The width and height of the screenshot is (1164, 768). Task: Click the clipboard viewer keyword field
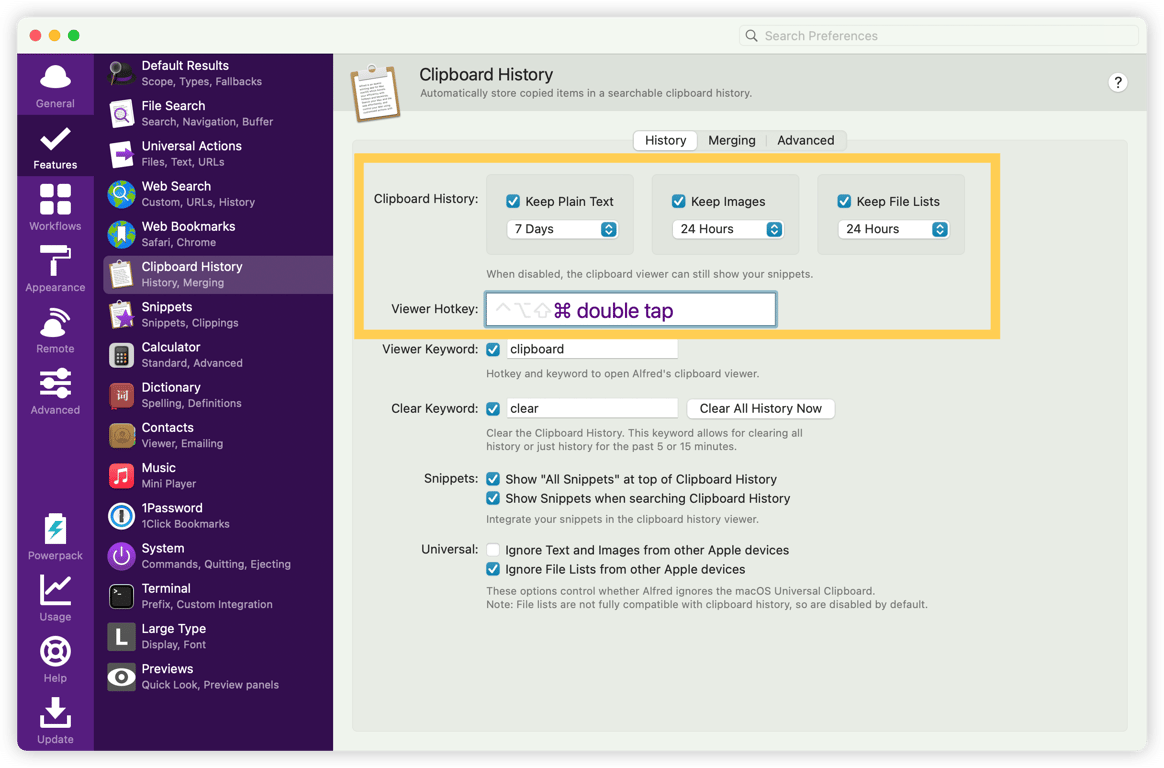click(x=592, y=349)
